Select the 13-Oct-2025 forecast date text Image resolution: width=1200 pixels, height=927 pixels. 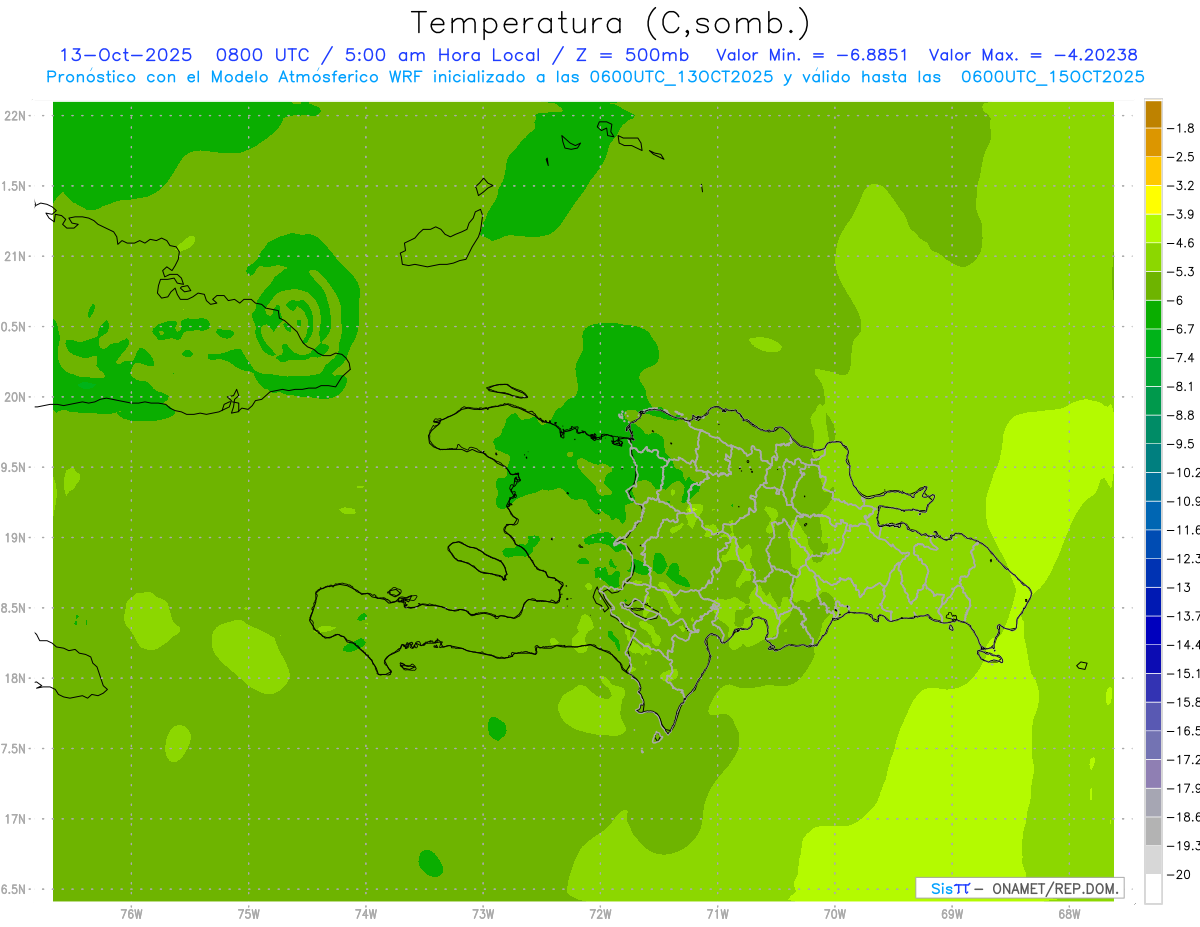(x=125, y=55)
